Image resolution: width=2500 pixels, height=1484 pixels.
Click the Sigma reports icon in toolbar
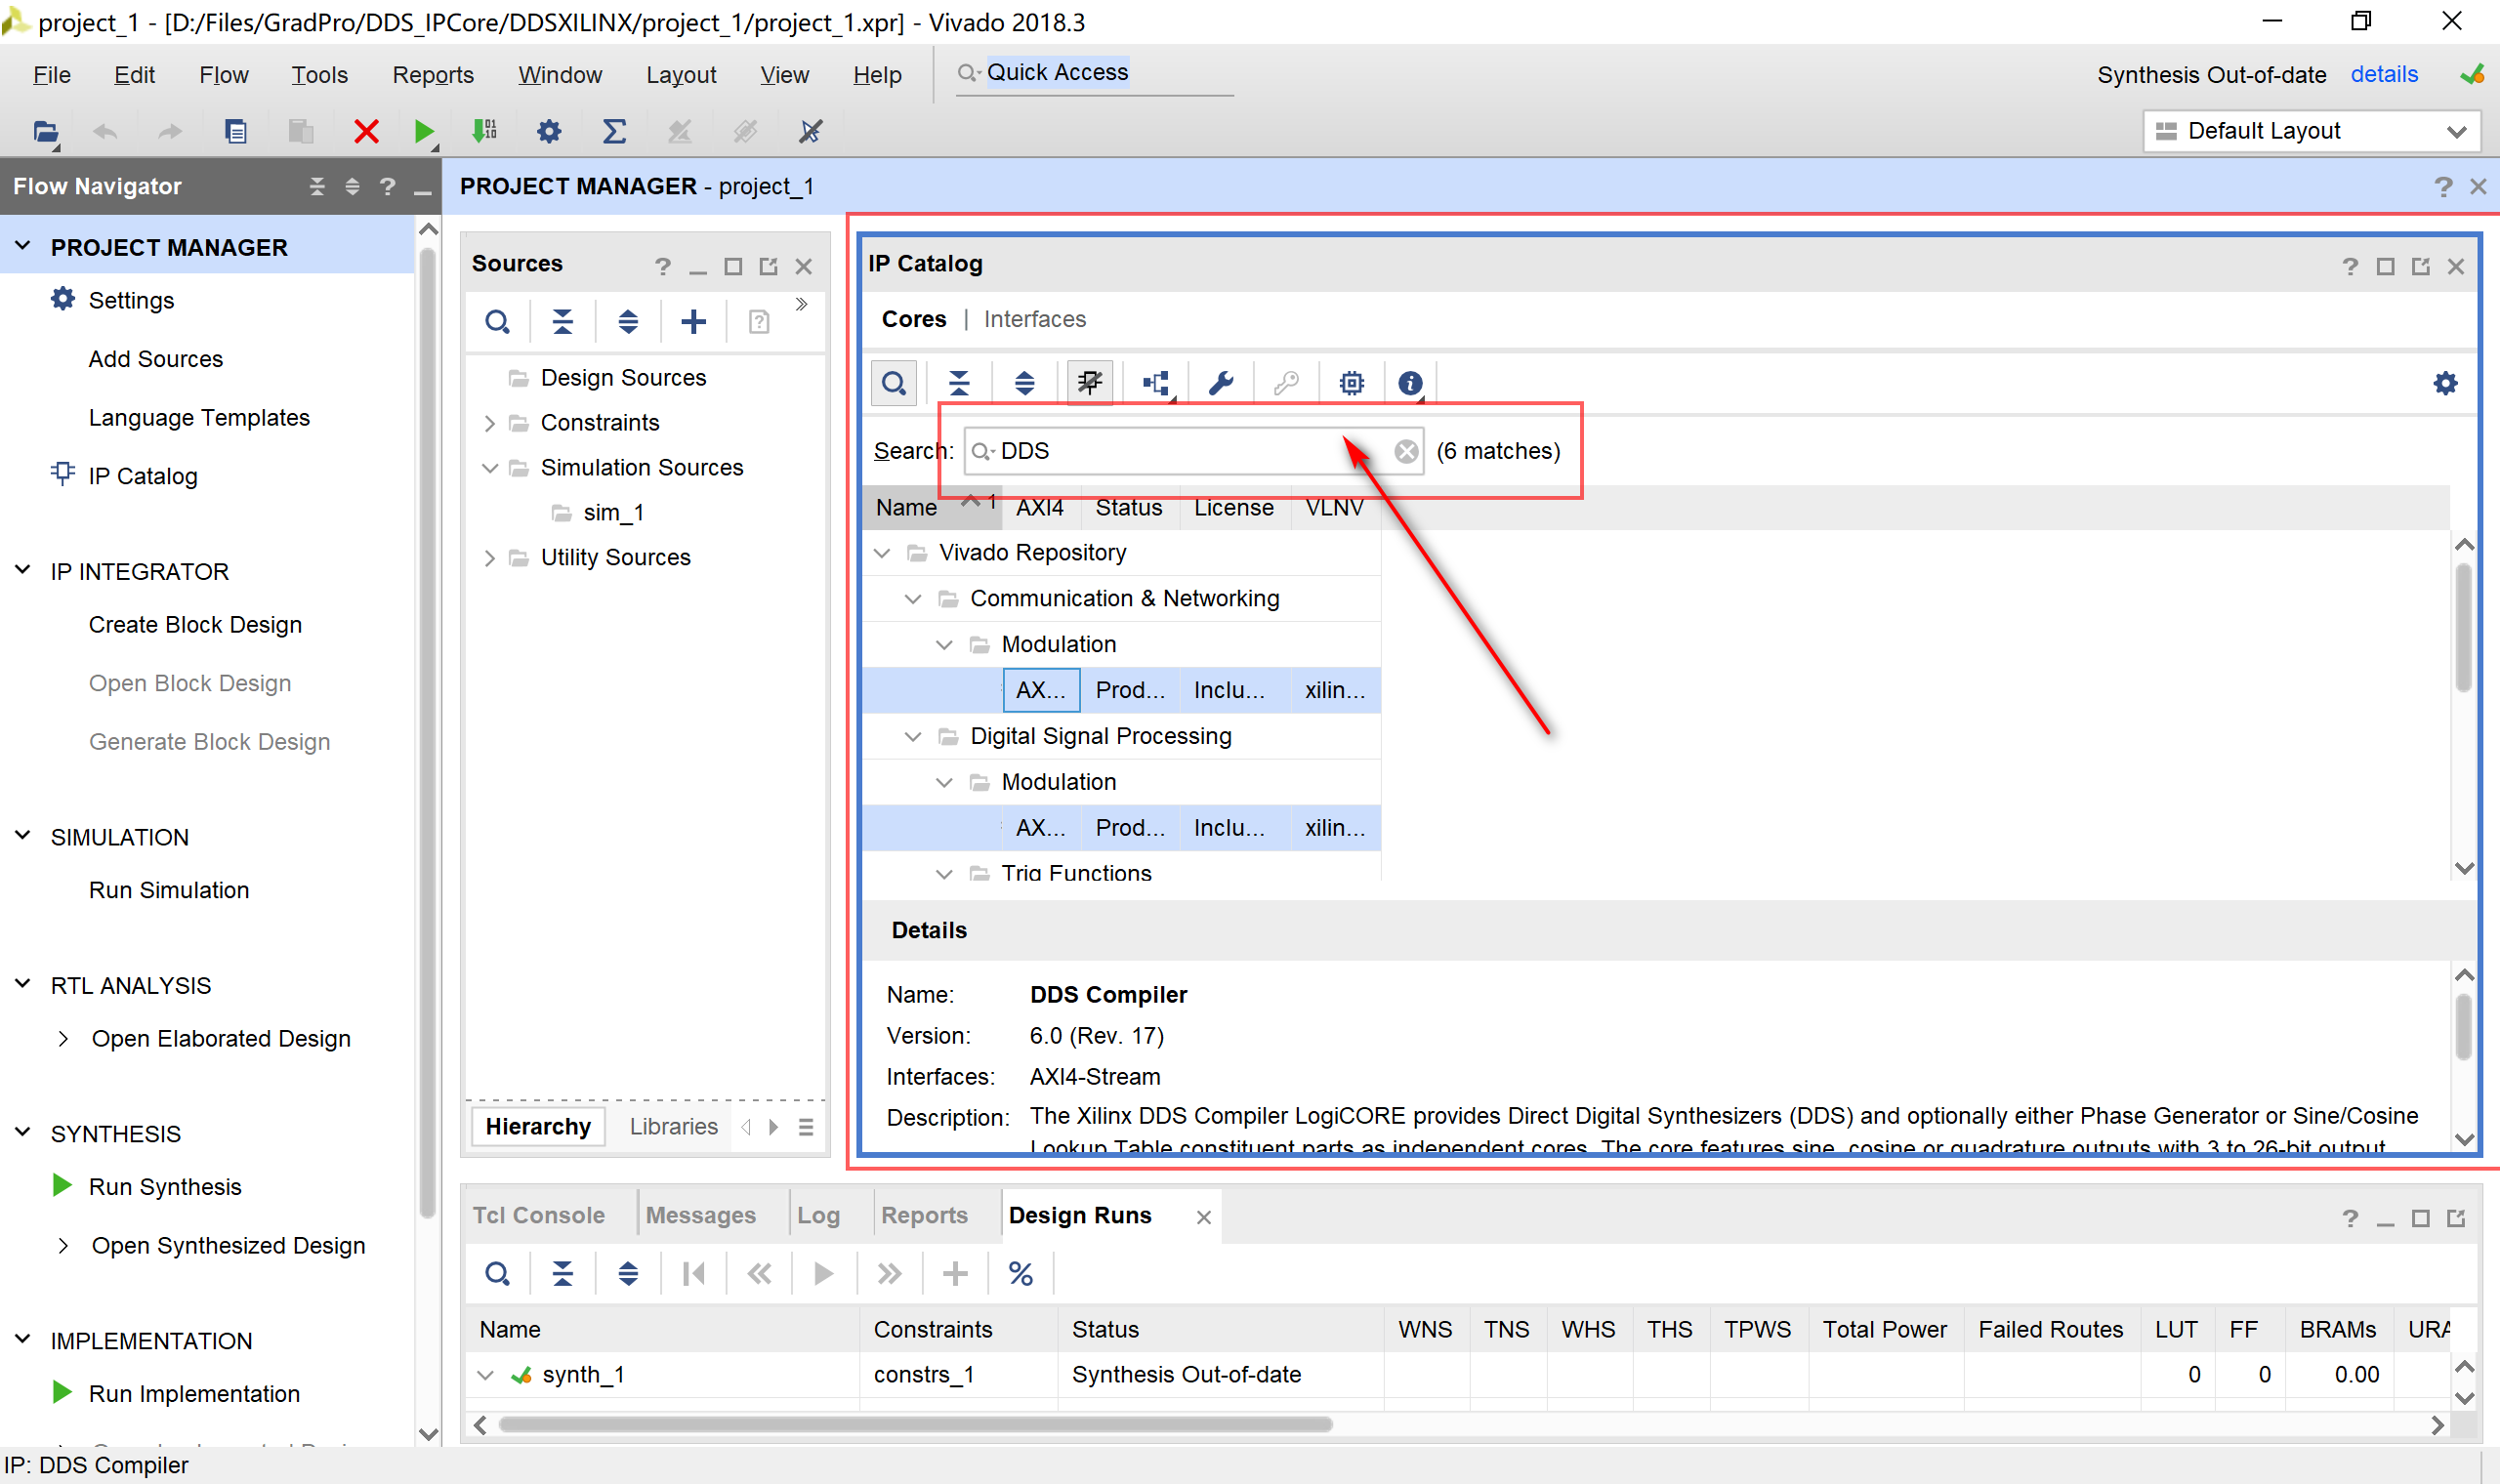tap(614, 131)
